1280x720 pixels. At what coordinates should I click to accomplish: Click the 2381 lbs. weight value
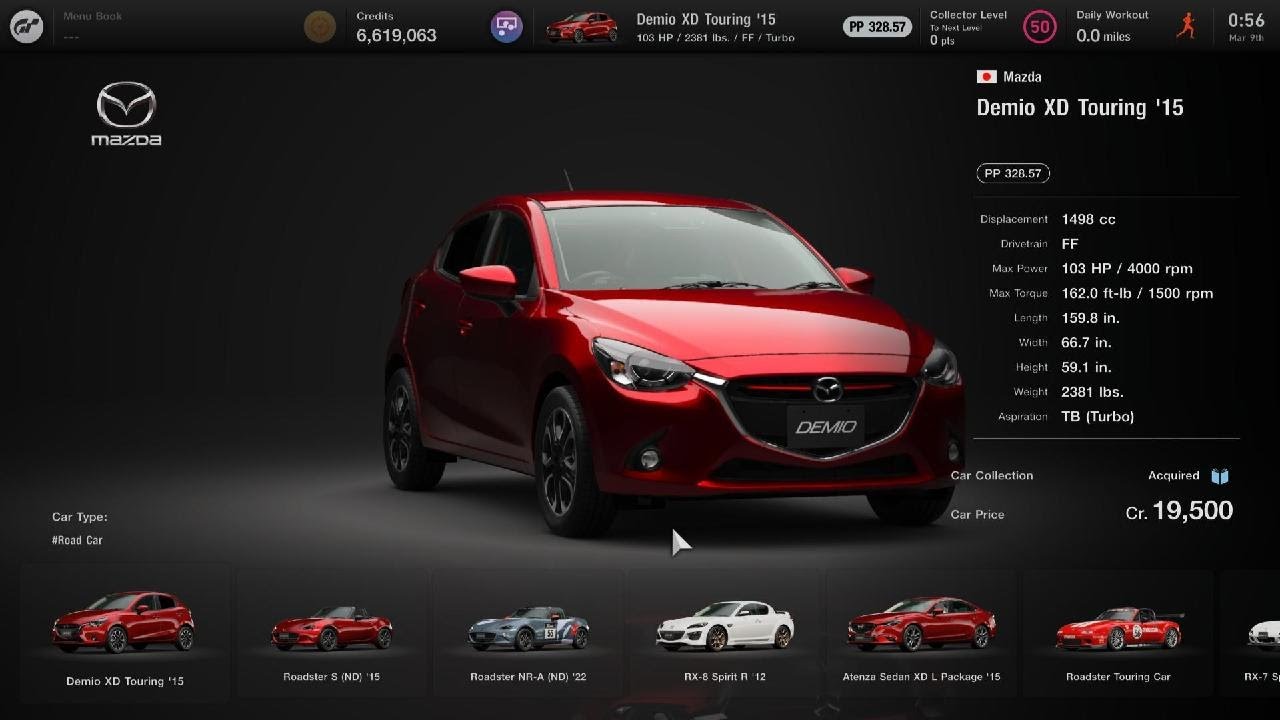(x=1092, y=392)
